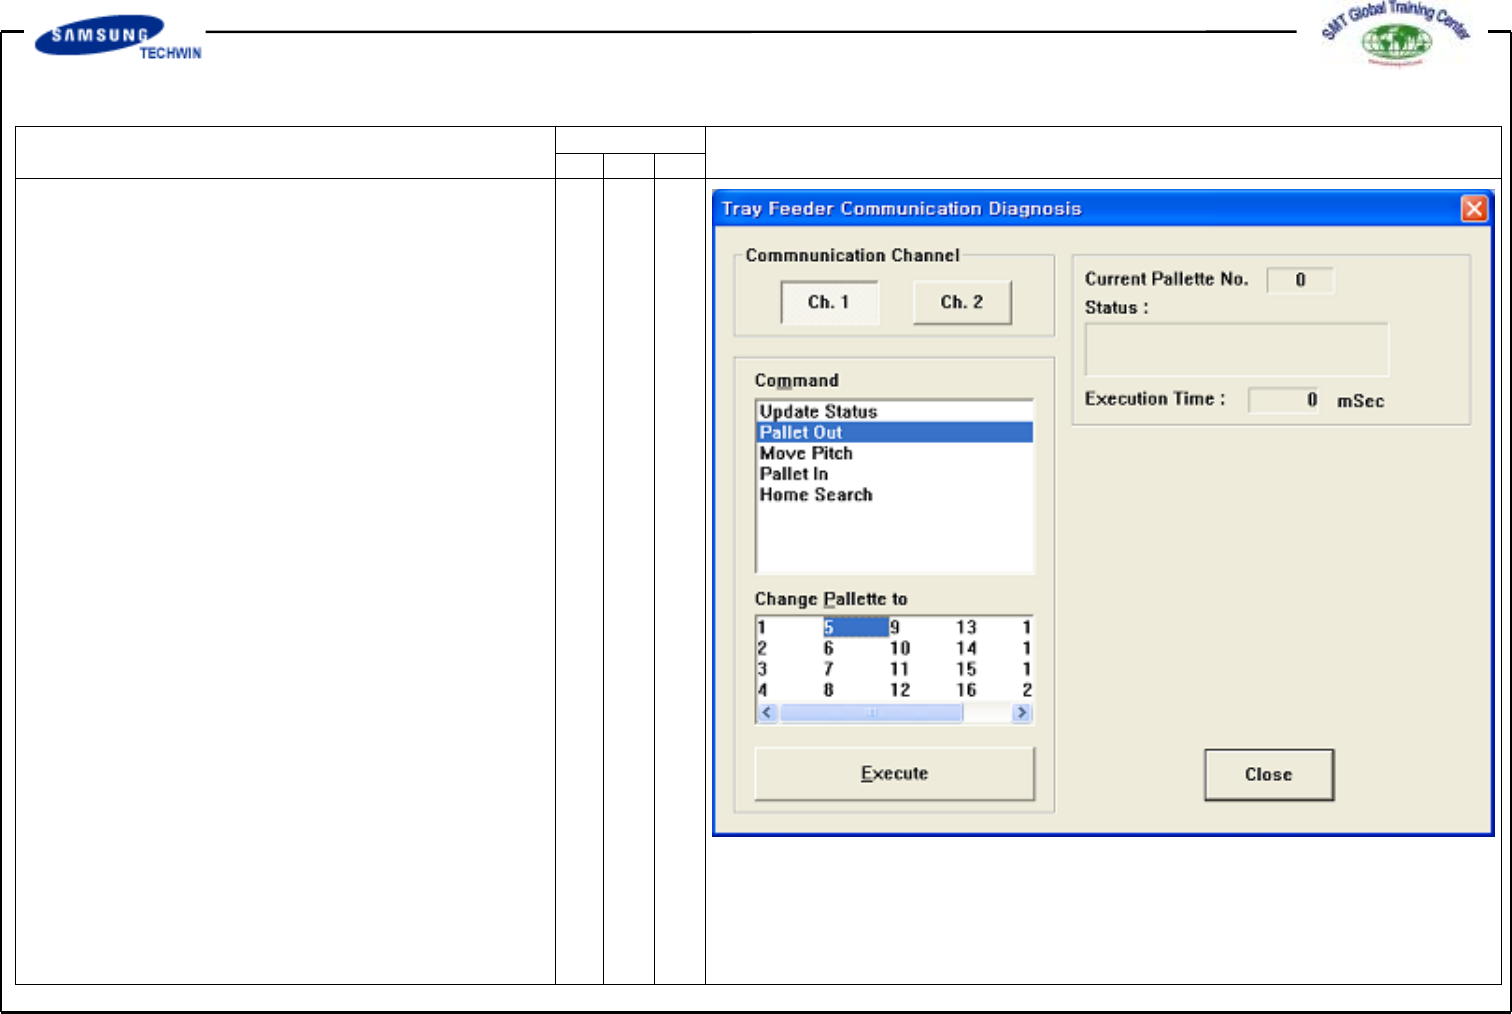Screen dimensions: 1512x1014
Task: Pick pallette number 8
Action: tap(828, 690)
